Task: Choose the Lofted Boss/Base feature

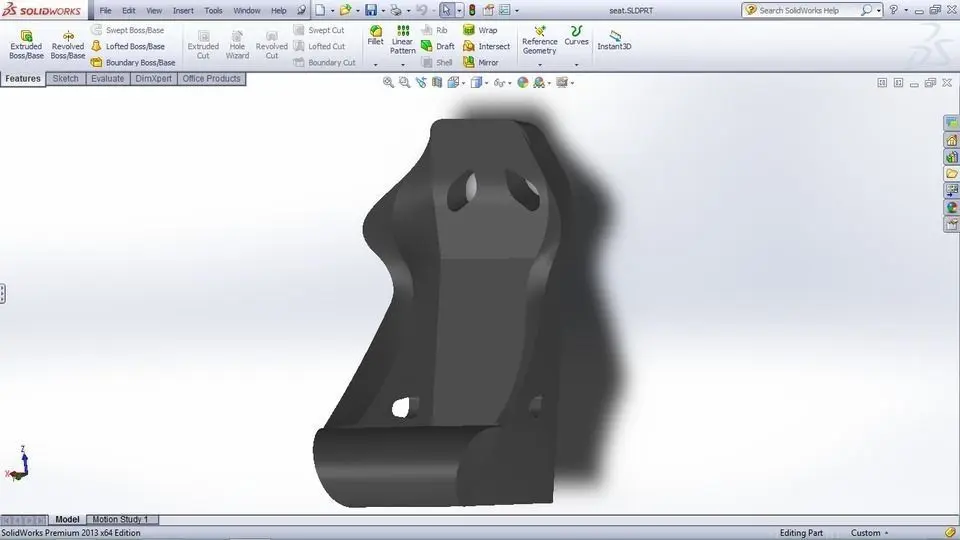Action: [x=128, y=46]
